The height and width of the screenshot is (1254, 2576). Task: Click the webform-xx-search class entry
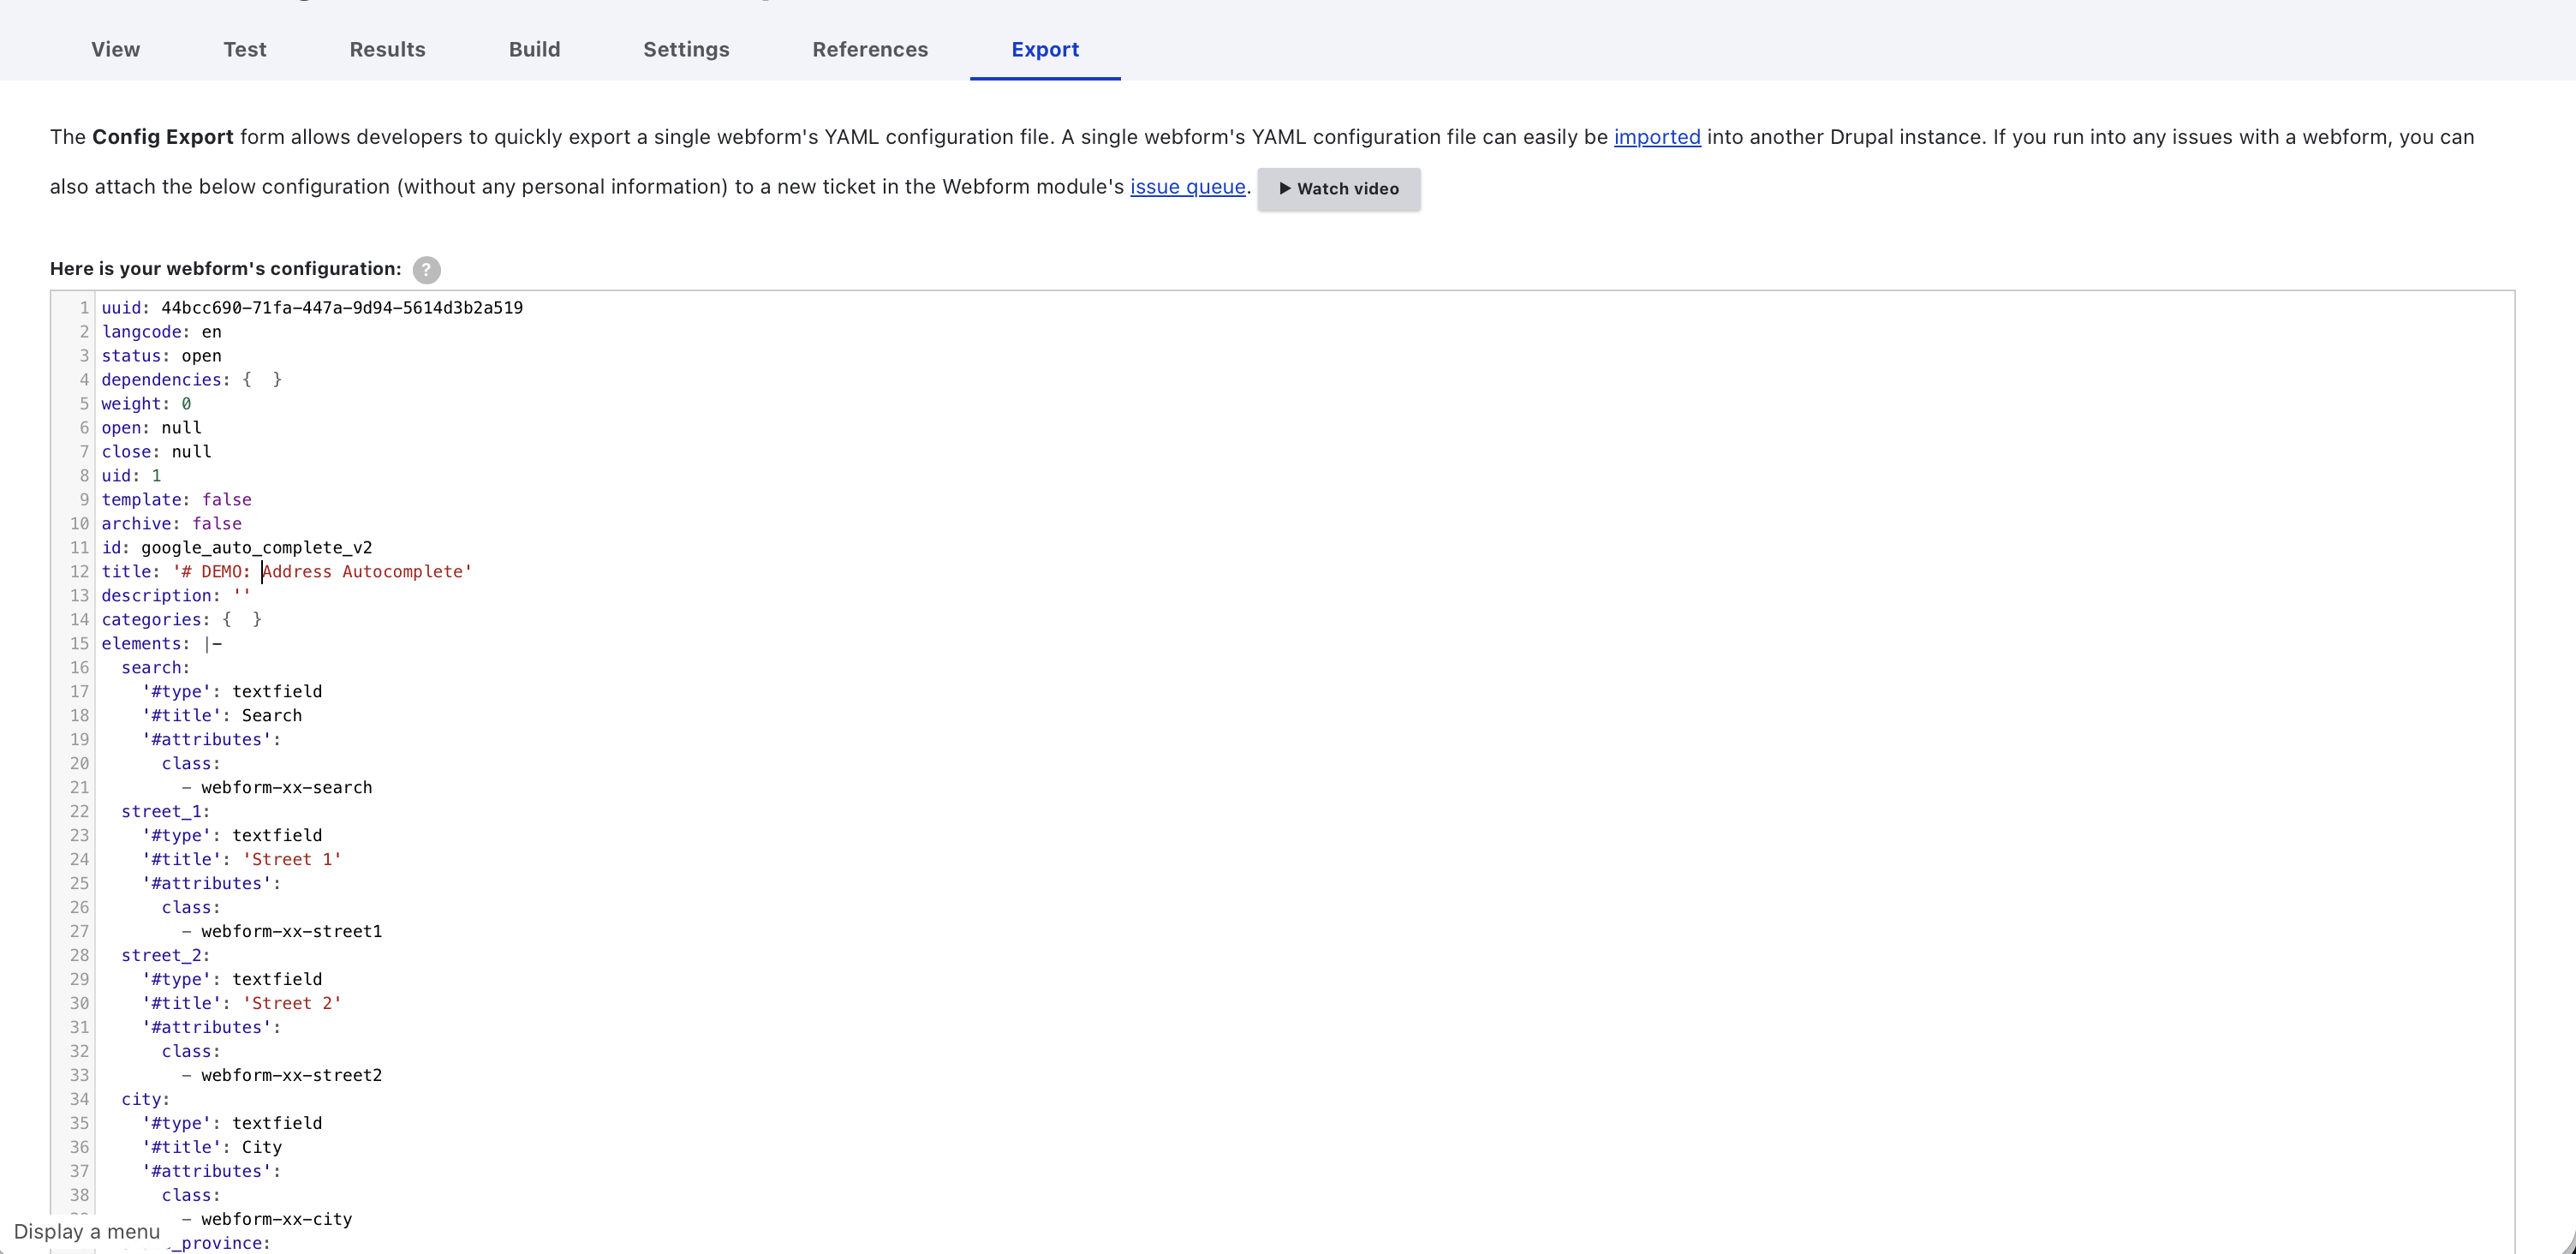(x=286, y=788)
